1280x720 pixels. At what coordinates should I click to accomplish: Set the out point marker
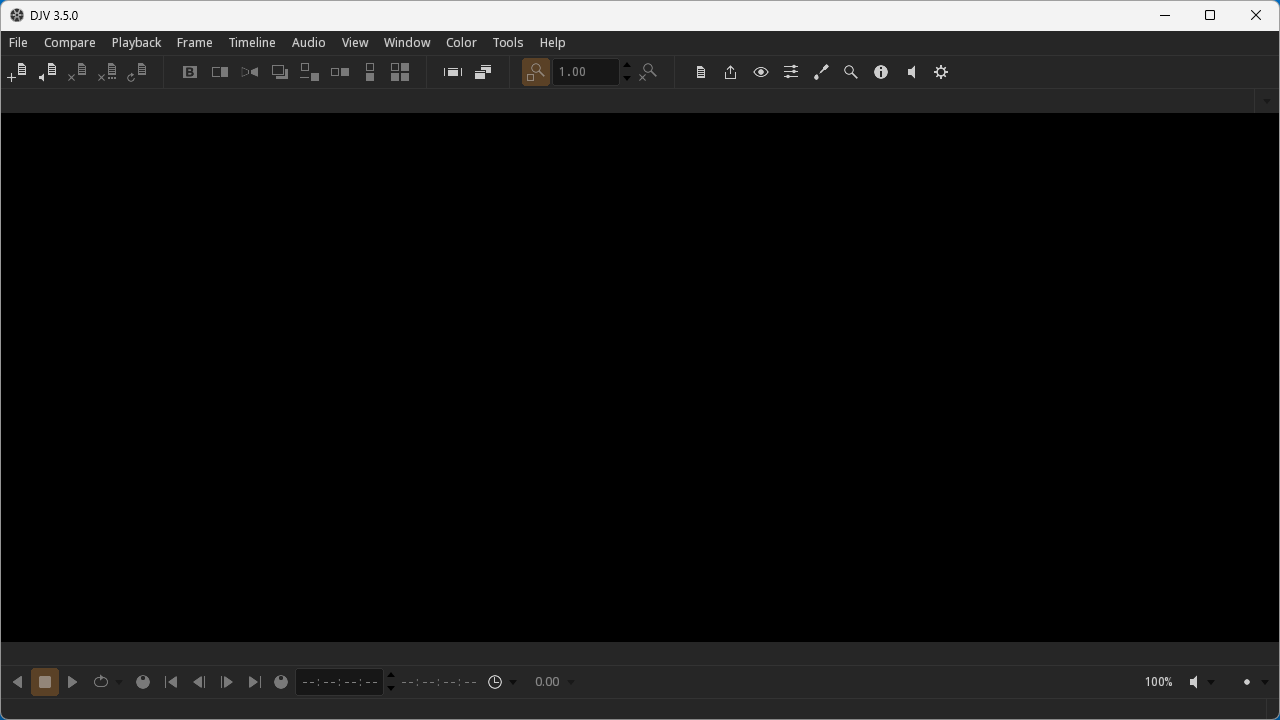coord(281,682)
